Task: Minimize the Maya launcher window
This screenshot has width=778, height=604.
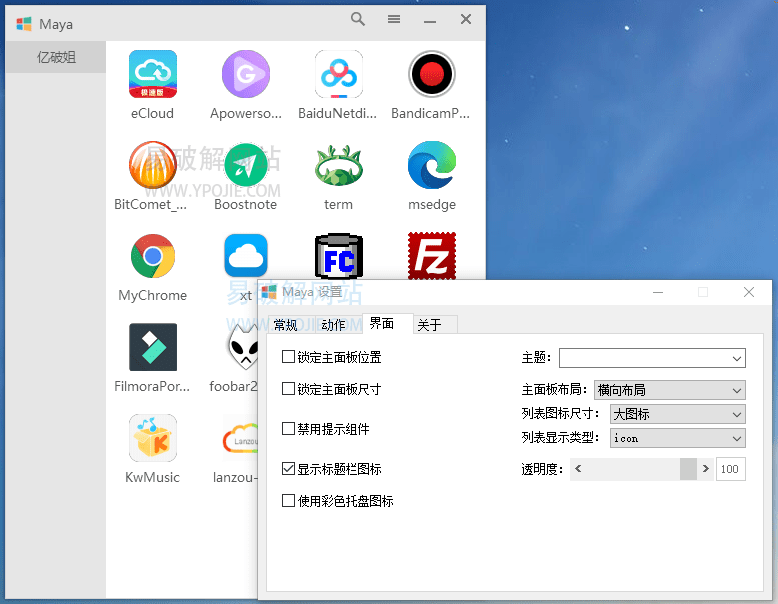Action: point(430,19)
